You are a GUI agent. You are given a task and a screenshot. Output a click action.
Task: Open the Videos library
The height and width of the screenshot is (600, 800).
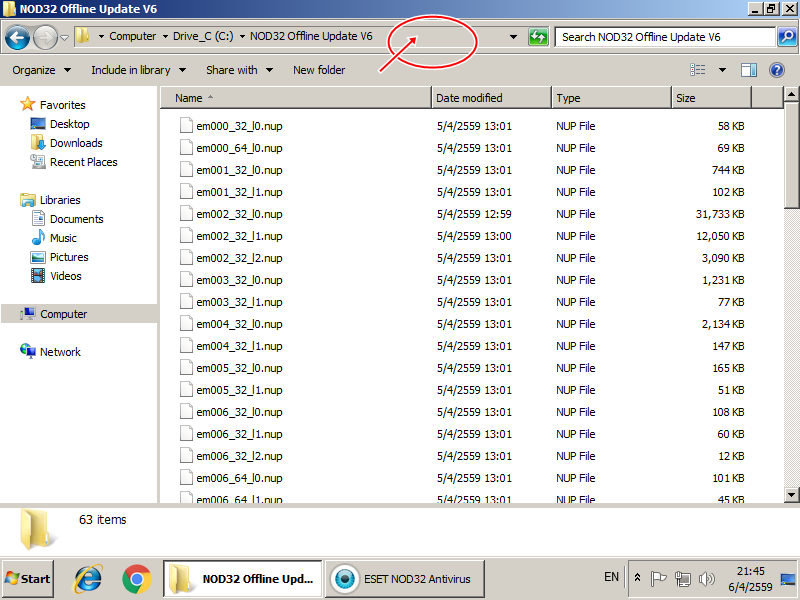point(65,276)
